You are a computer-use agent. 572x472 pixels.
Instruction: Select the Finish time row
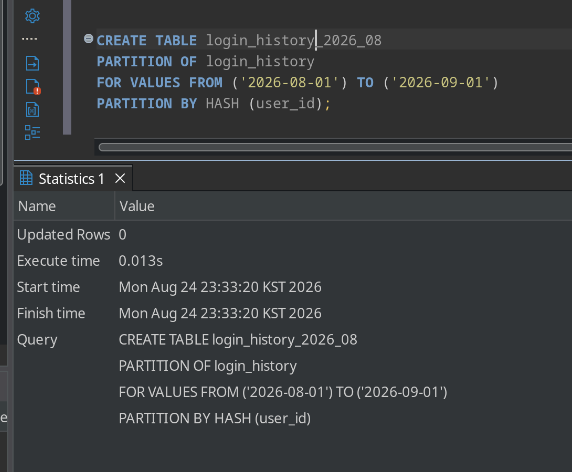293,313
